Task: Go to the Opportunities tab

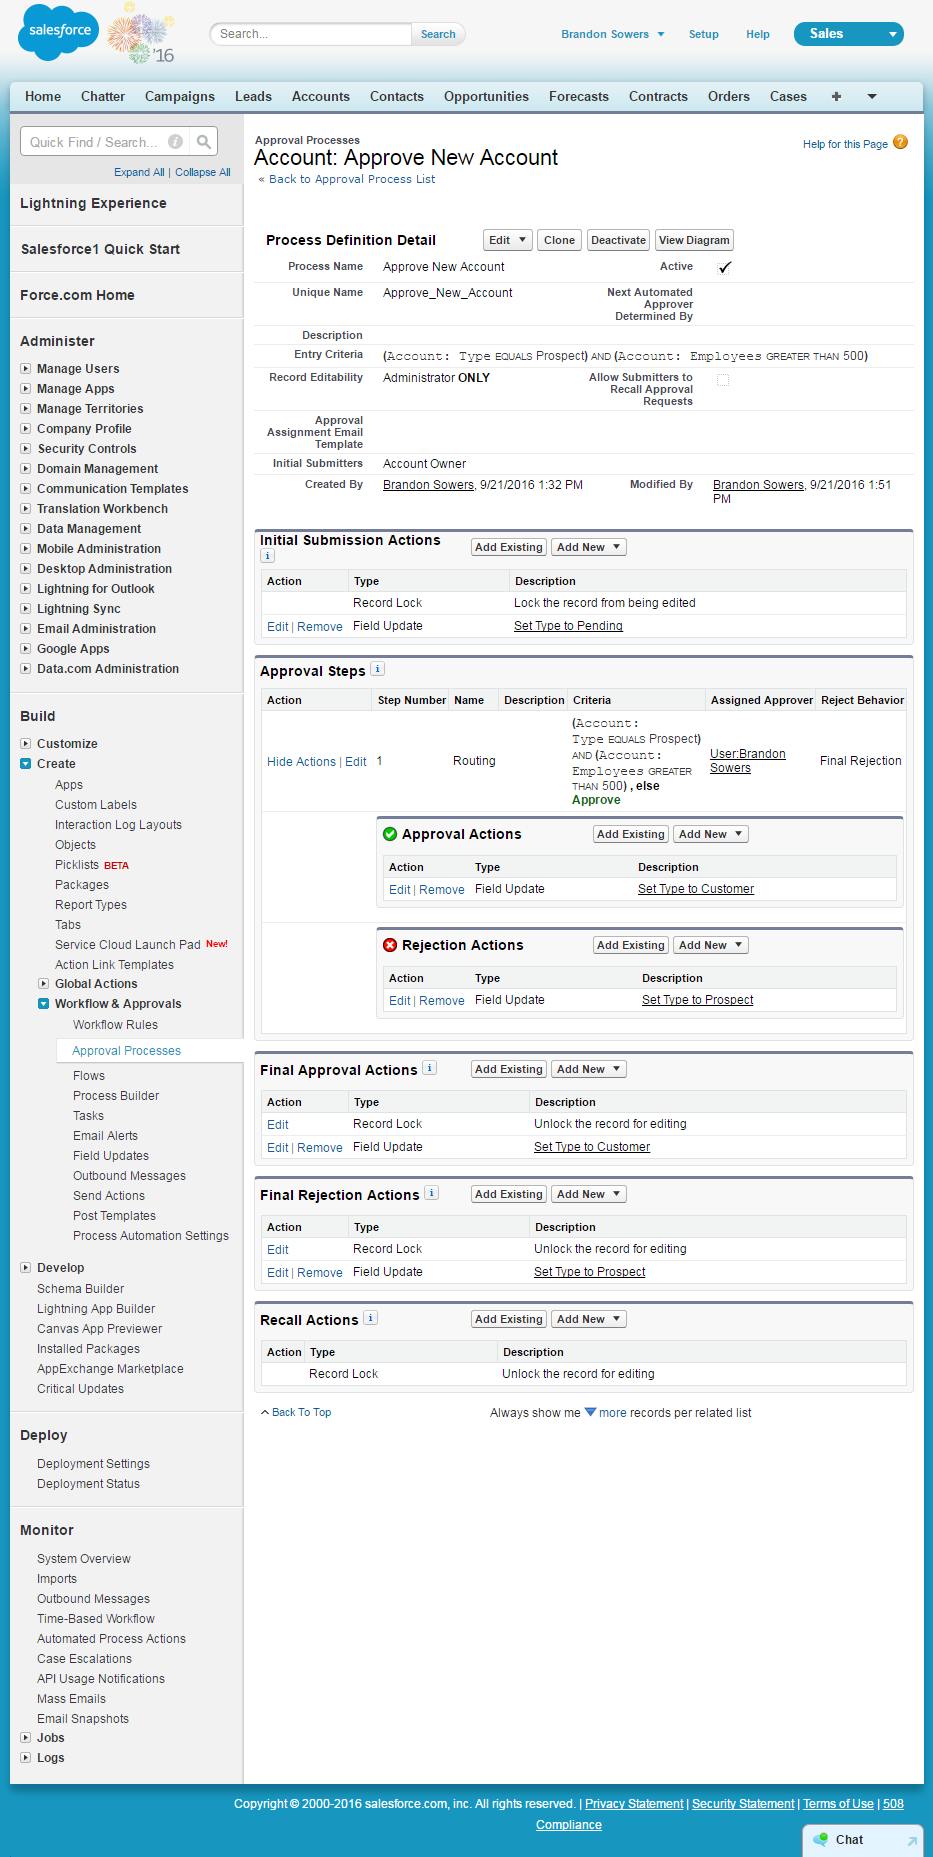Action: click(486, 97)
